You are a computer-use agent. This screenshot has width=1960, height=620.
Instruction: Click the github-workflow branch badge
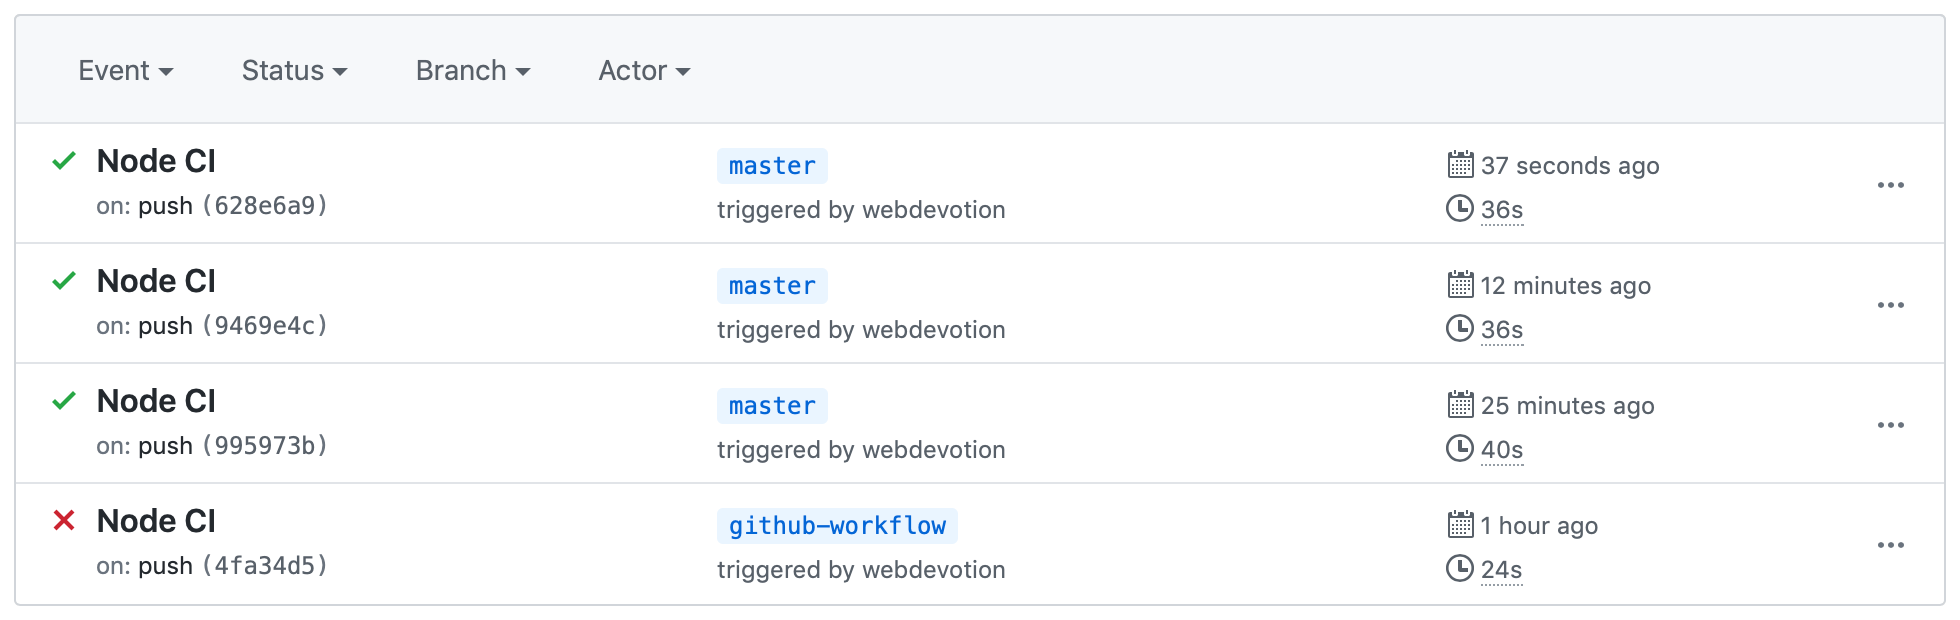(x=836, y=525)
